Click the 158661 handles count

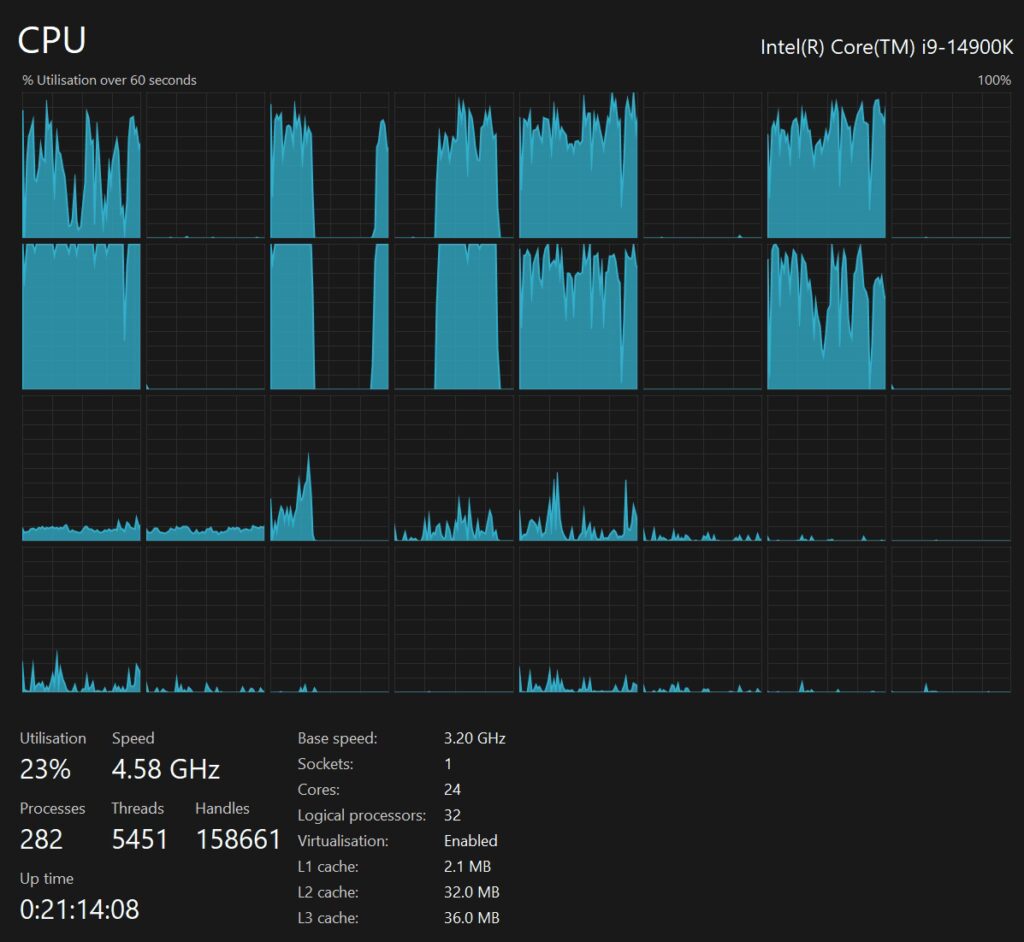coord(238,839)
